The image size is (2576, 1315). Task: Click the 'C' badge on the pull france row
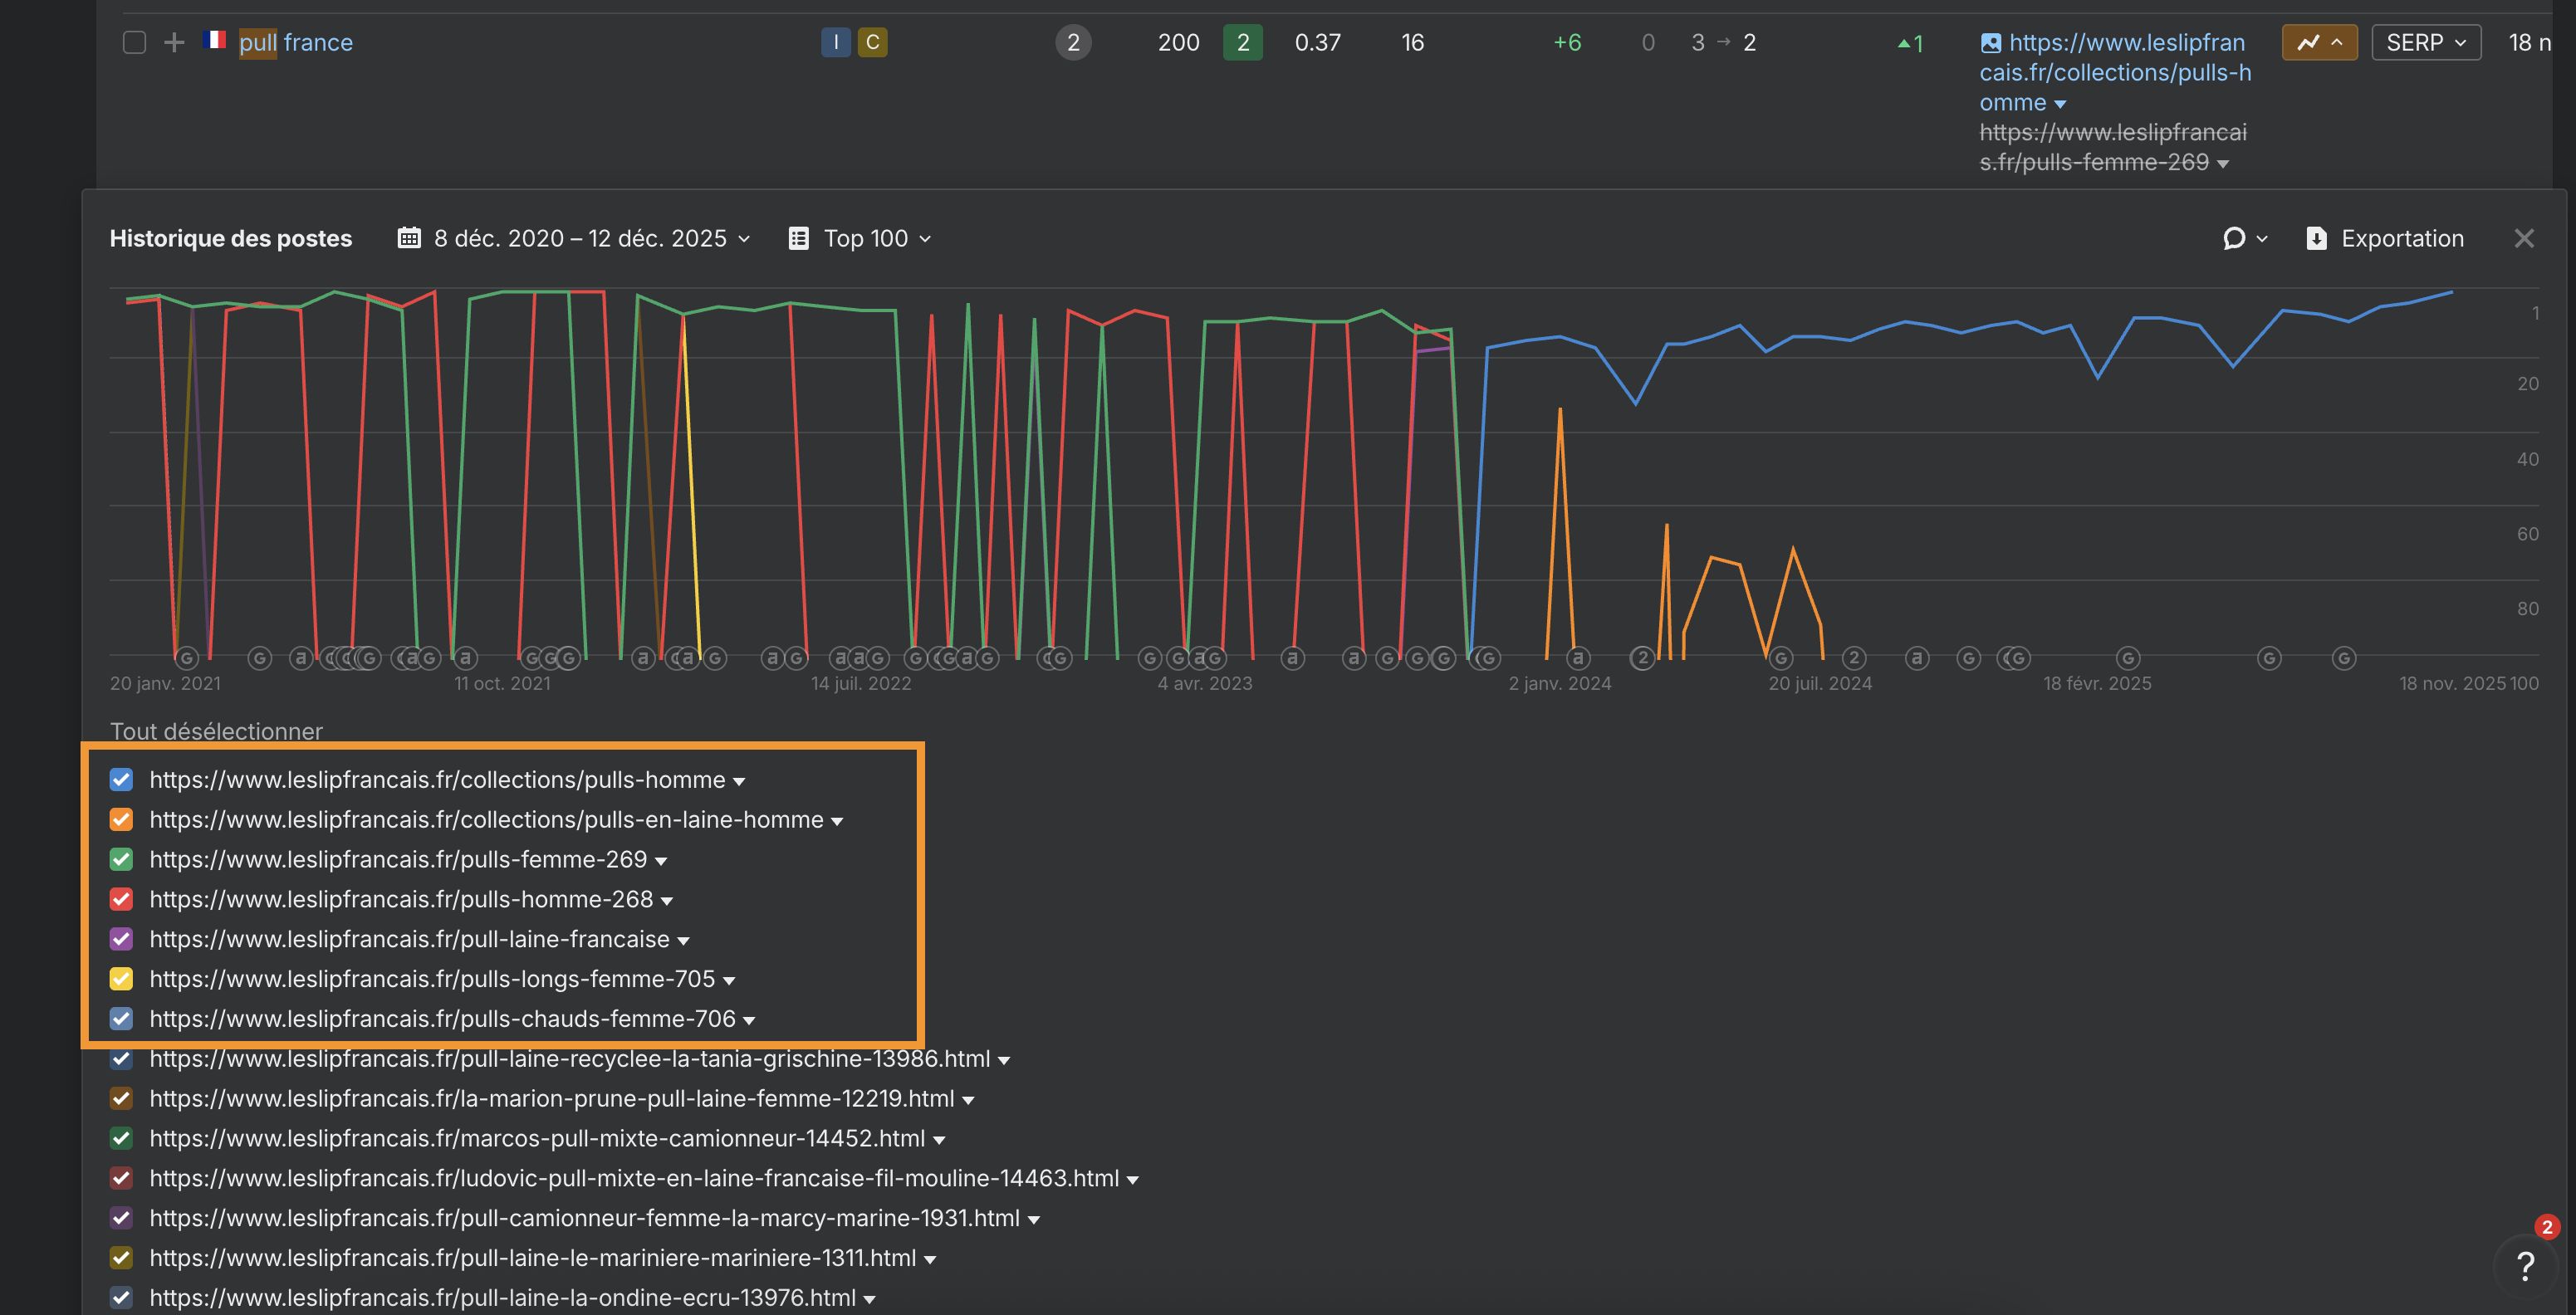[871, 42]
